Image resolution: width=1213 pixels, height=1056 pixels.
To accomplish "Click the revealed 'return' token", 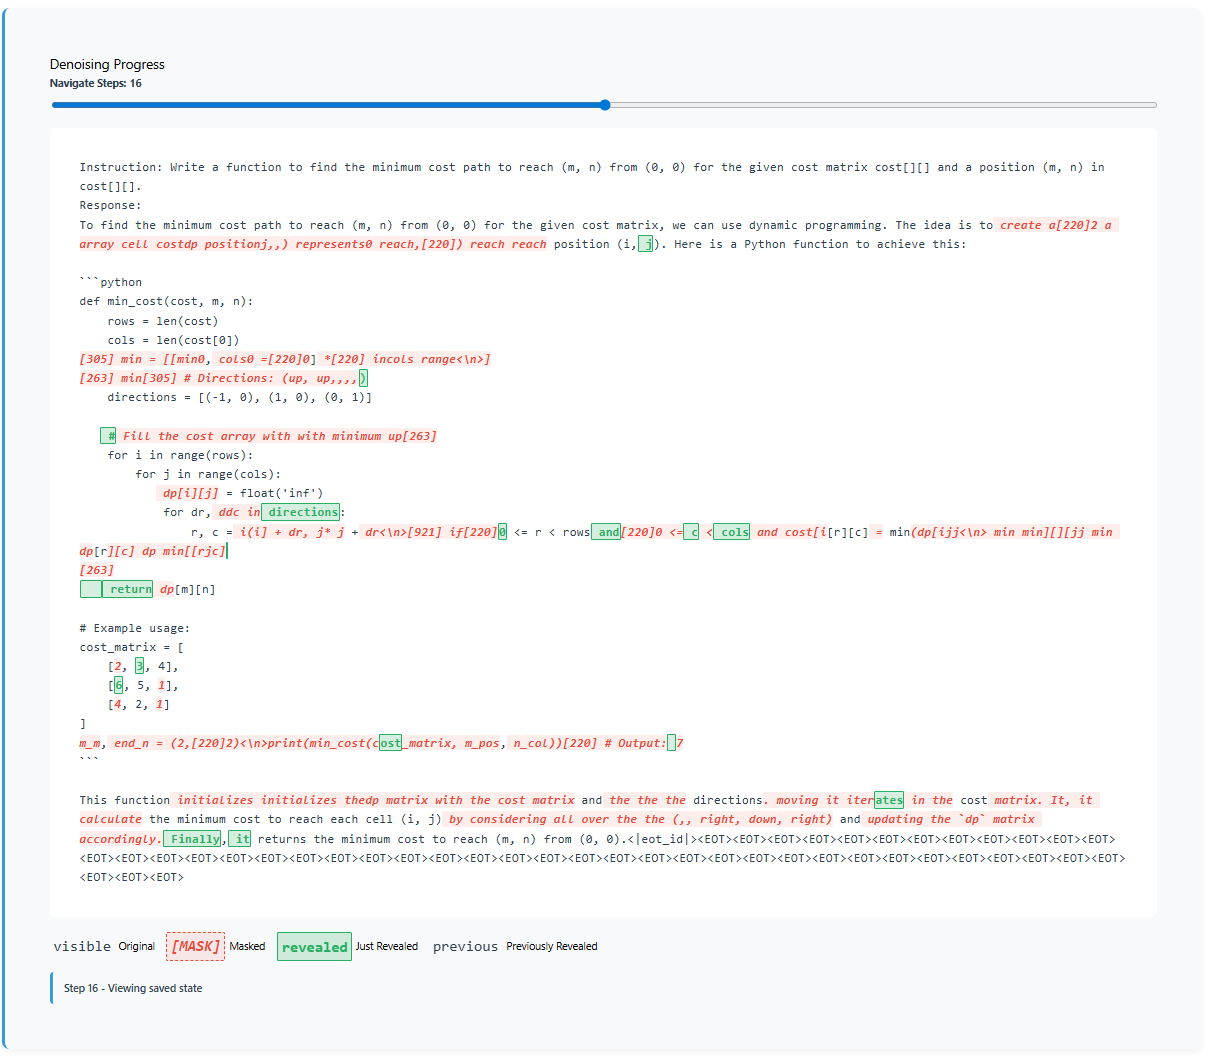I will (128, 589).
